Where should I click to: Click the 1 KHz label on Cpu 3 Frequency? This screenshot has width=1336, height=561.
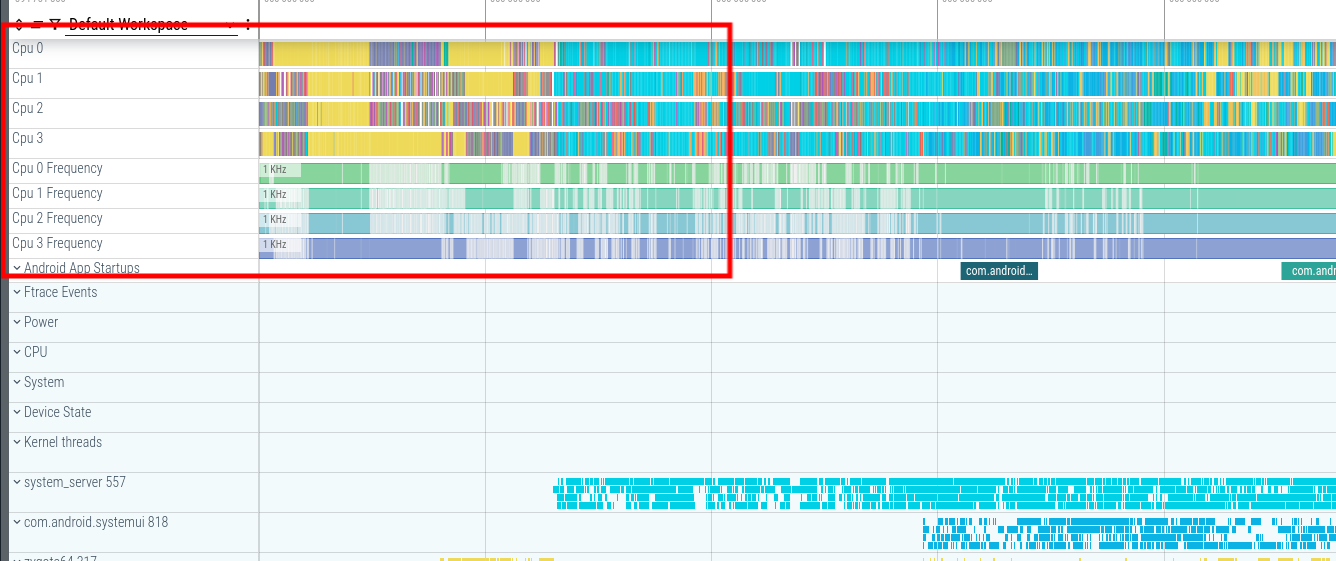tap(275, 245)
